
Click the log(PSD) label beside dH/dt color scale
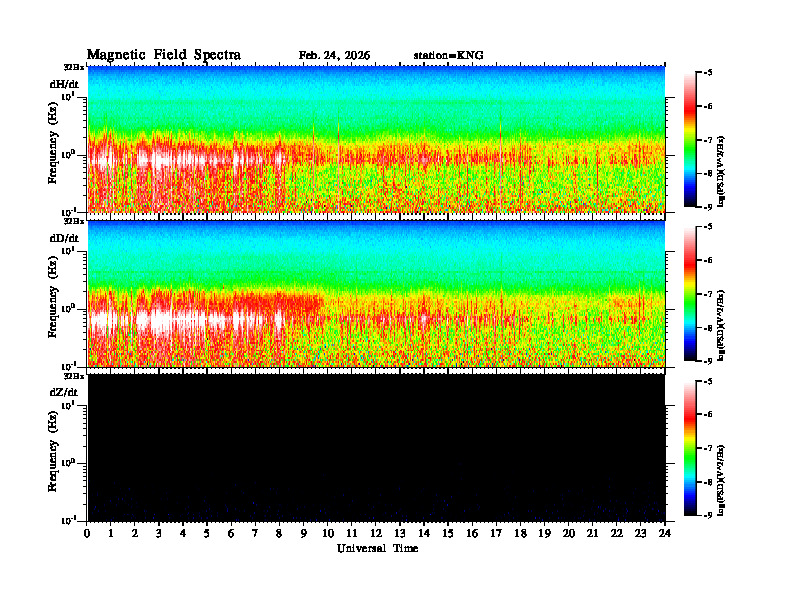click(722, 172)
